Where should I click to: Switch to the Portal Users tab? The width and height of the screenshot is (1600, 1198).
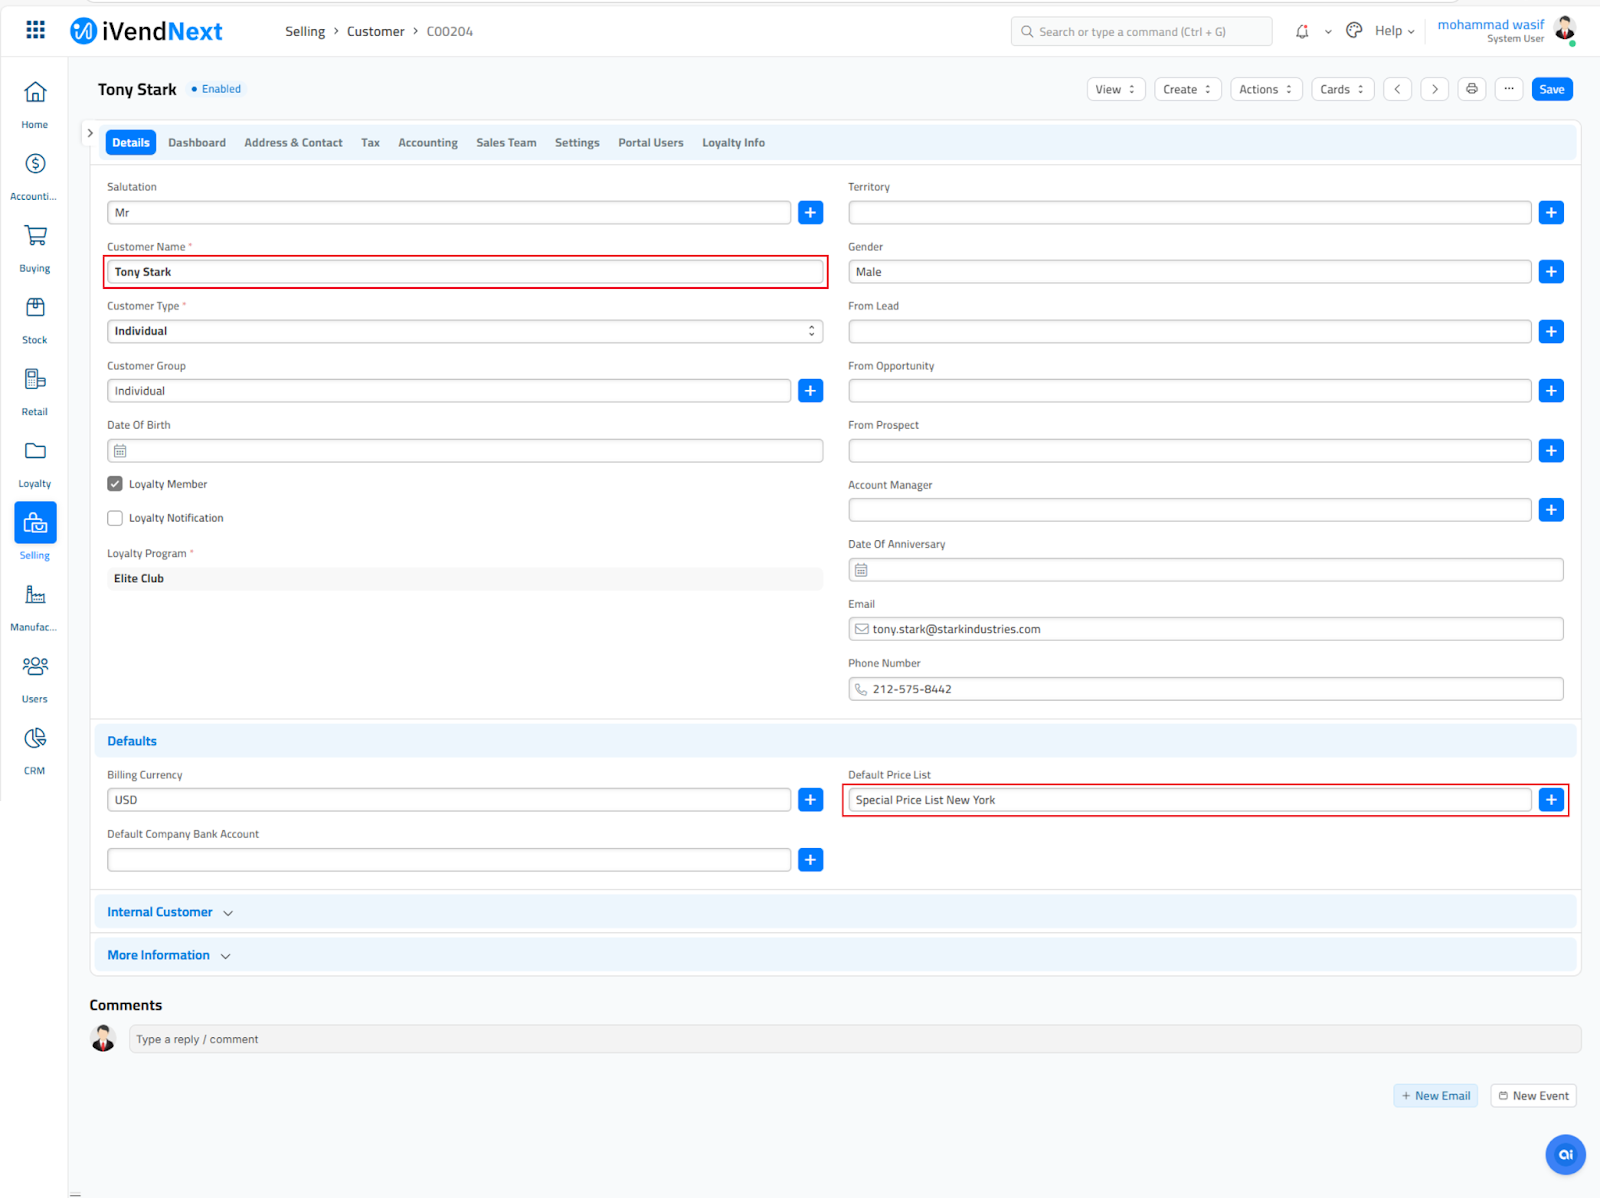coord(651,143)
